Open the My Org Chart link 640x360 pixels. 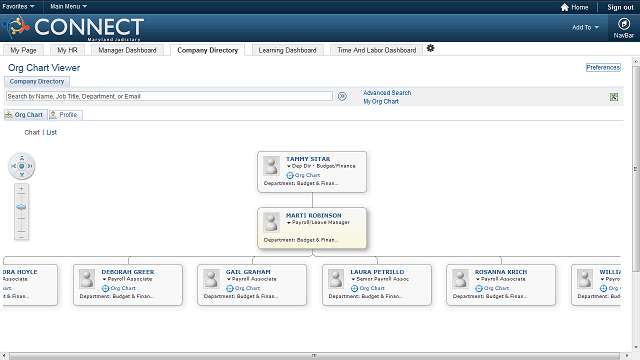pyautogui.click(x=381, y=102)
